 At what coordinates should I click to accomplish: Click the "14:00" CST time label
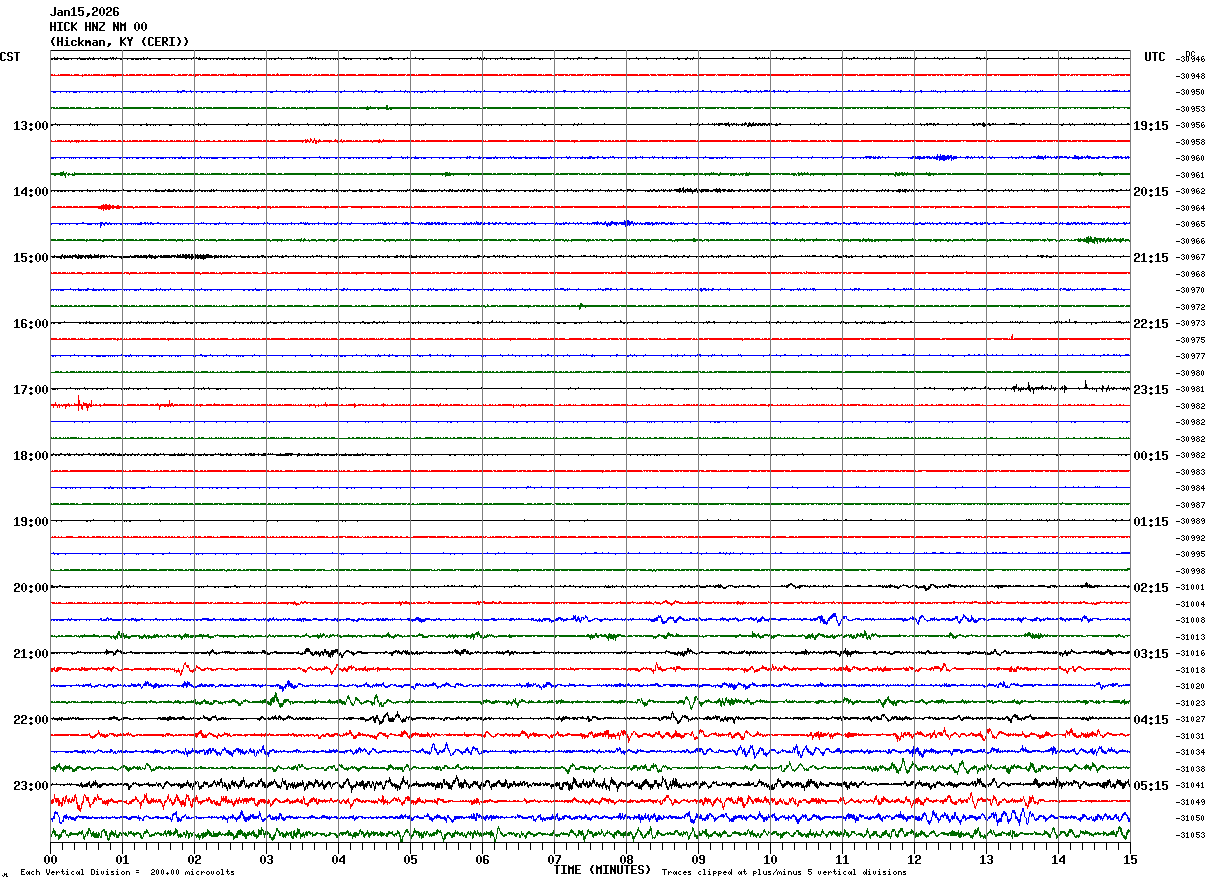(31, 192)
